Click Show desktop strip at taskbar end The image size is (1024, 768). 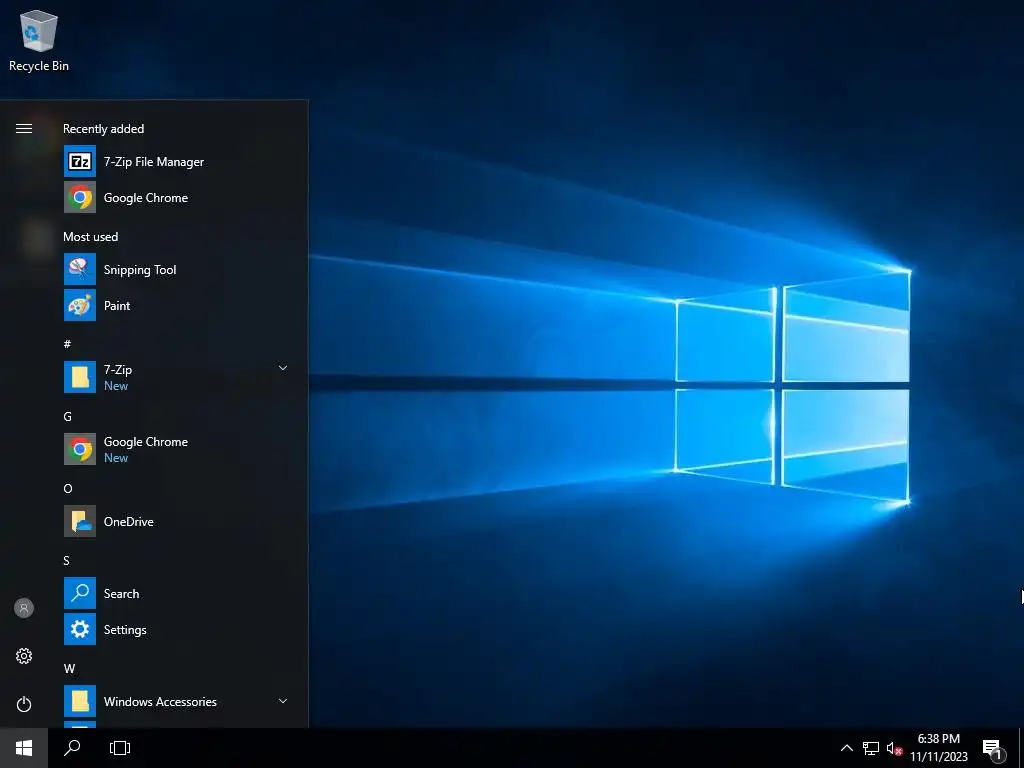pos(1021,748)
